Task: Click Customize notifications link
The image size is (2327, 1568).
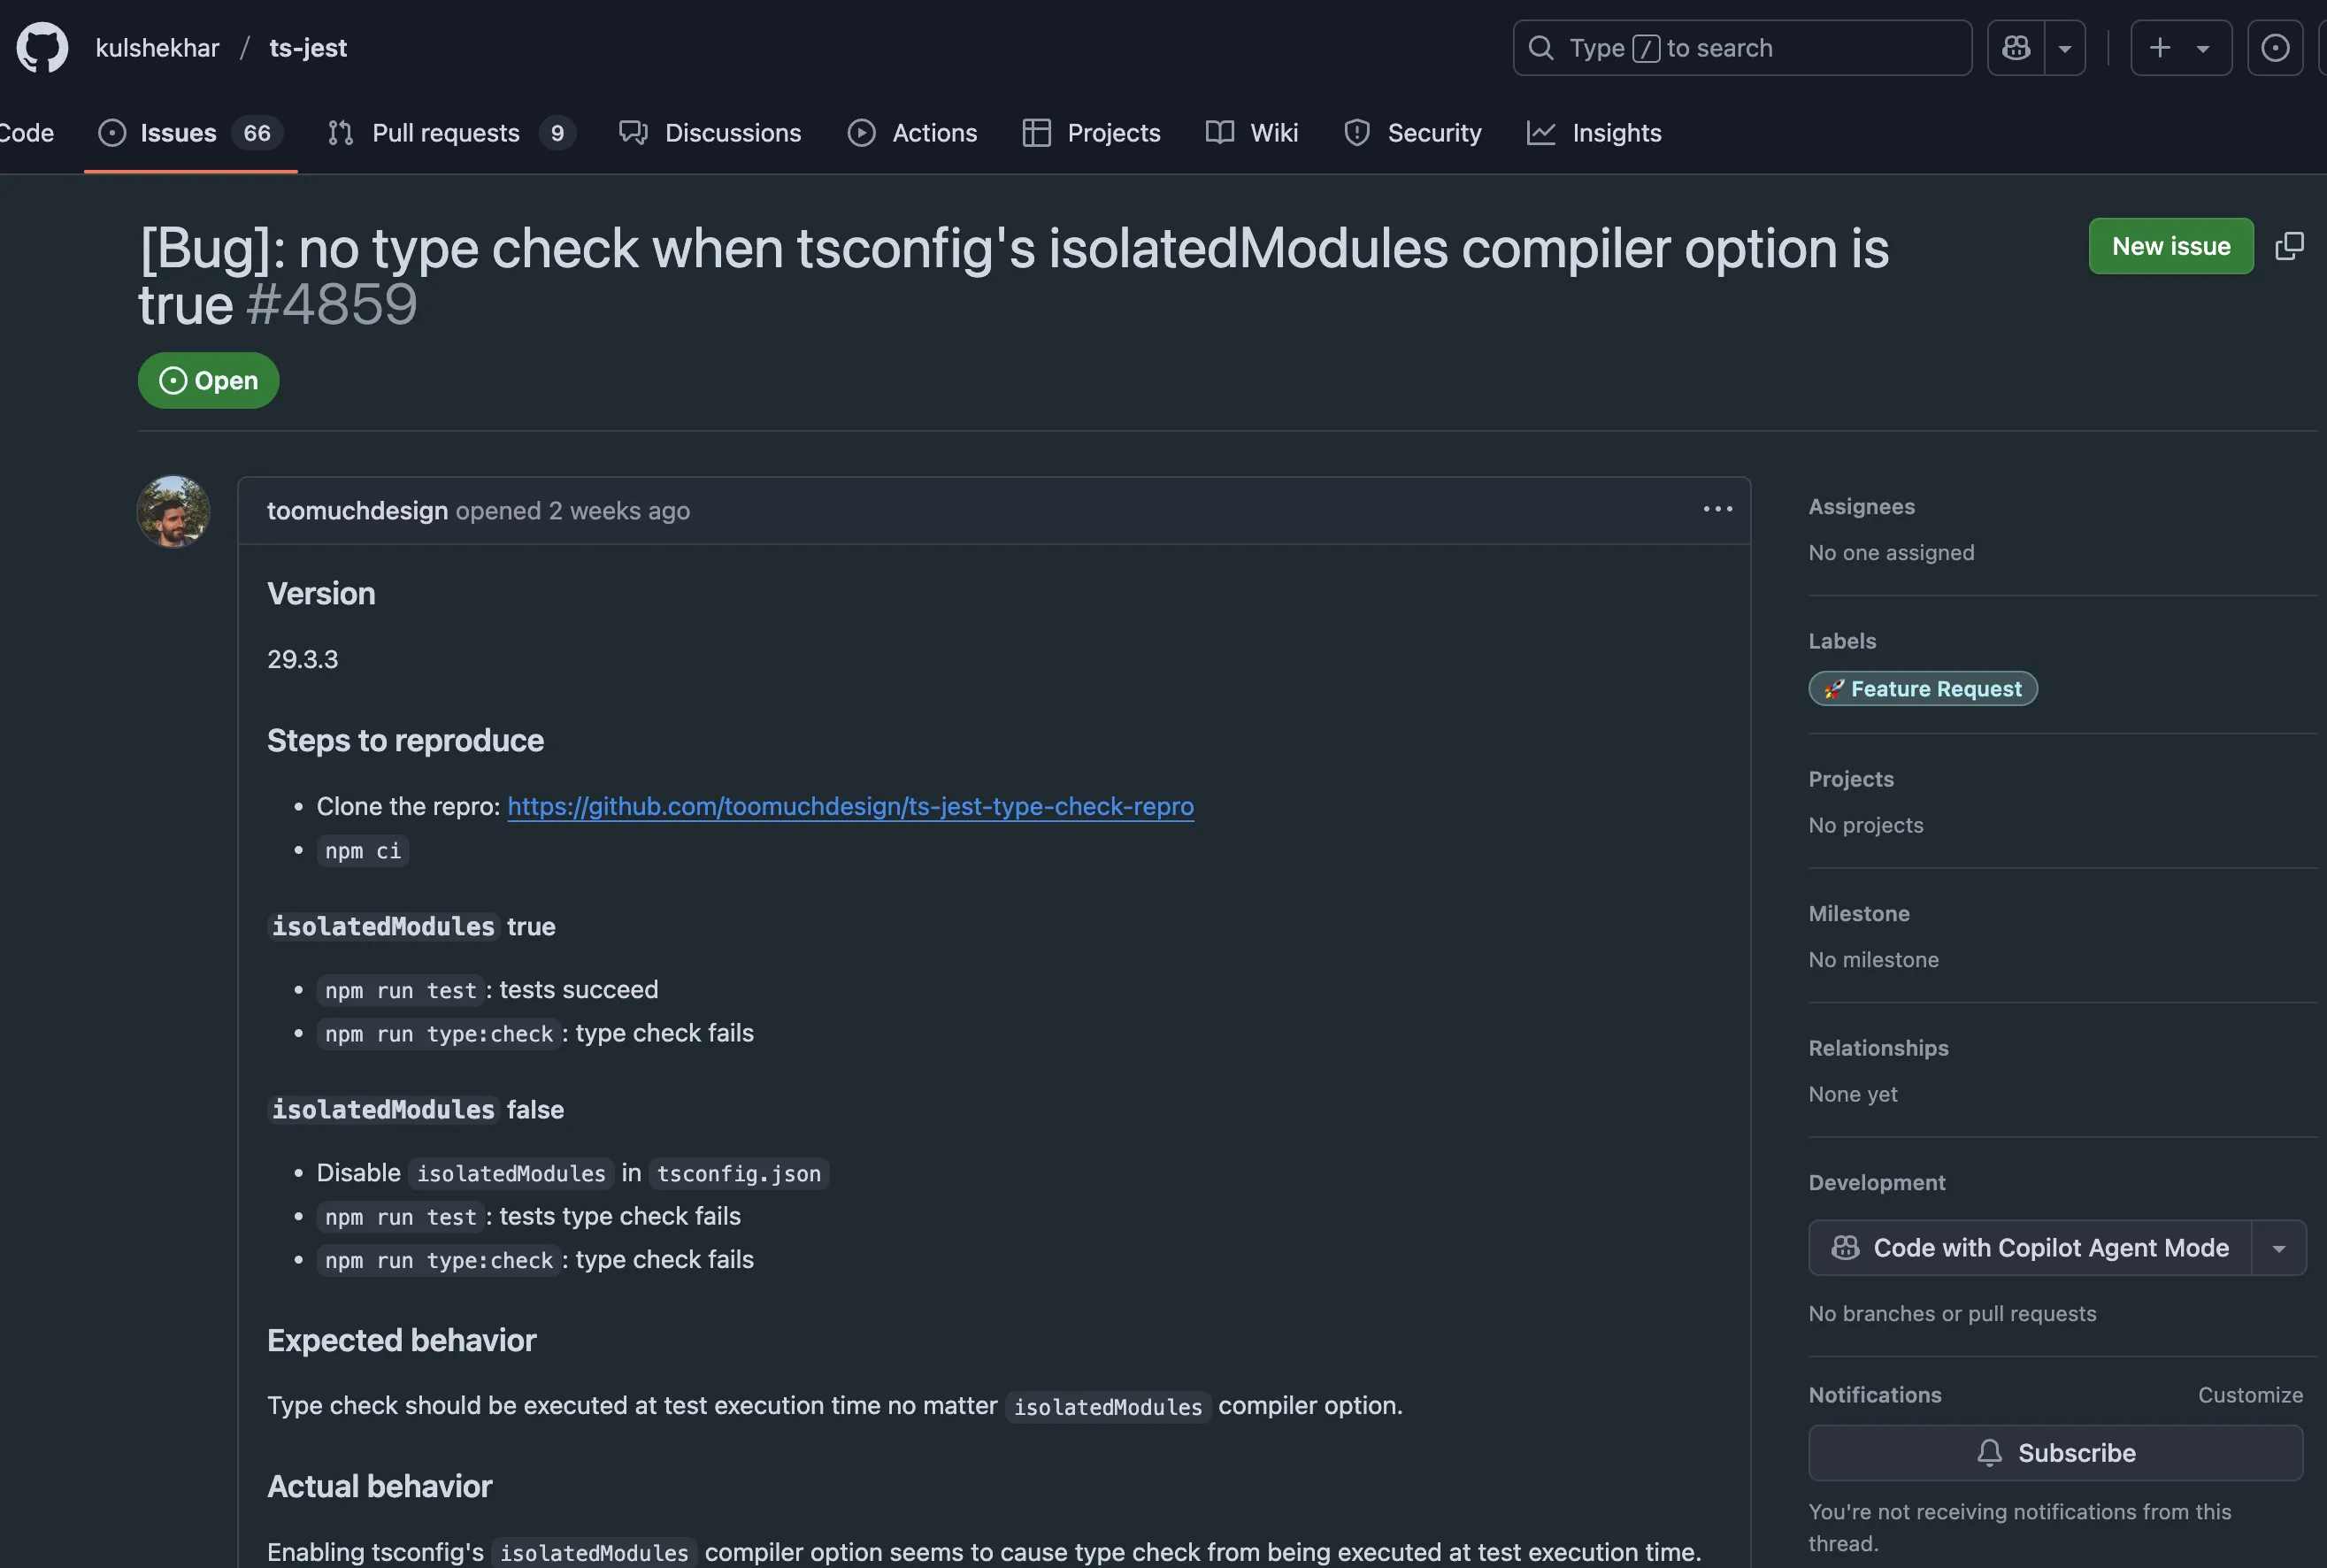Action: (2250, 1395)
